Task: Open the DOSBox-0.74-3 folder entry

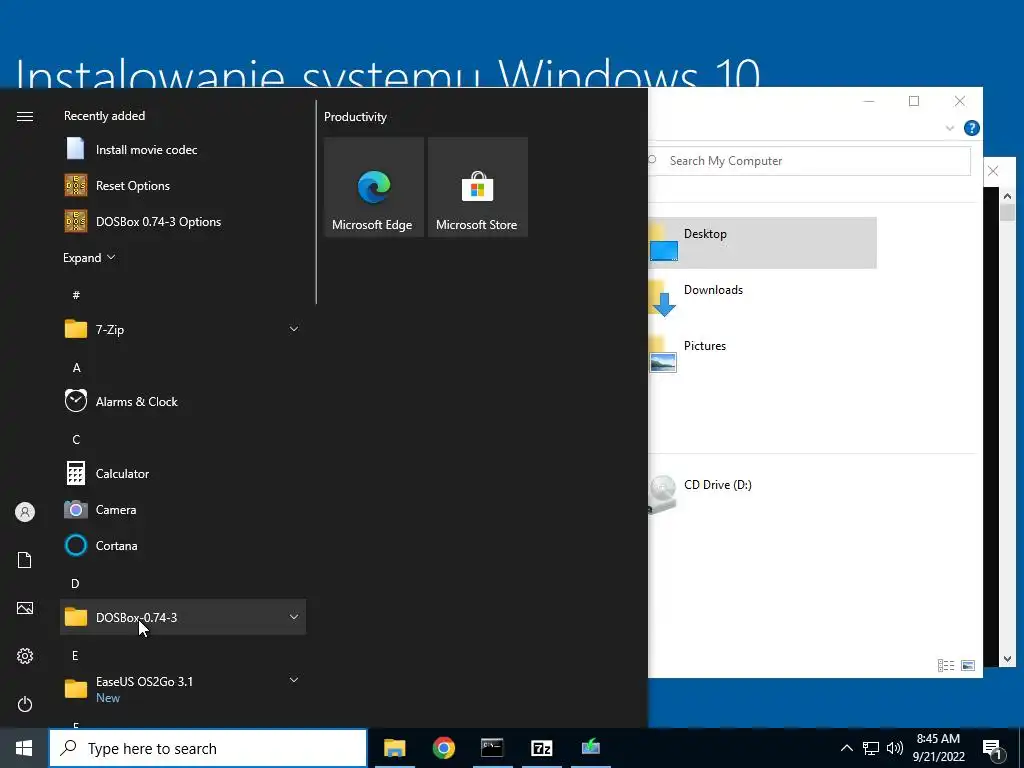Action: coord(183,616)
